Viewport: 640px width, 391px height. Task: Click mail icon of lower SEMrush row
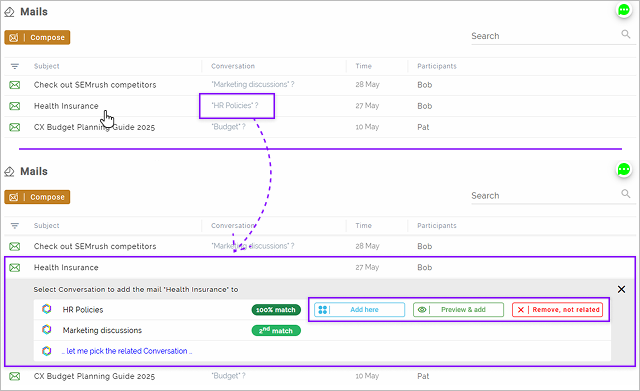point(15,247)
